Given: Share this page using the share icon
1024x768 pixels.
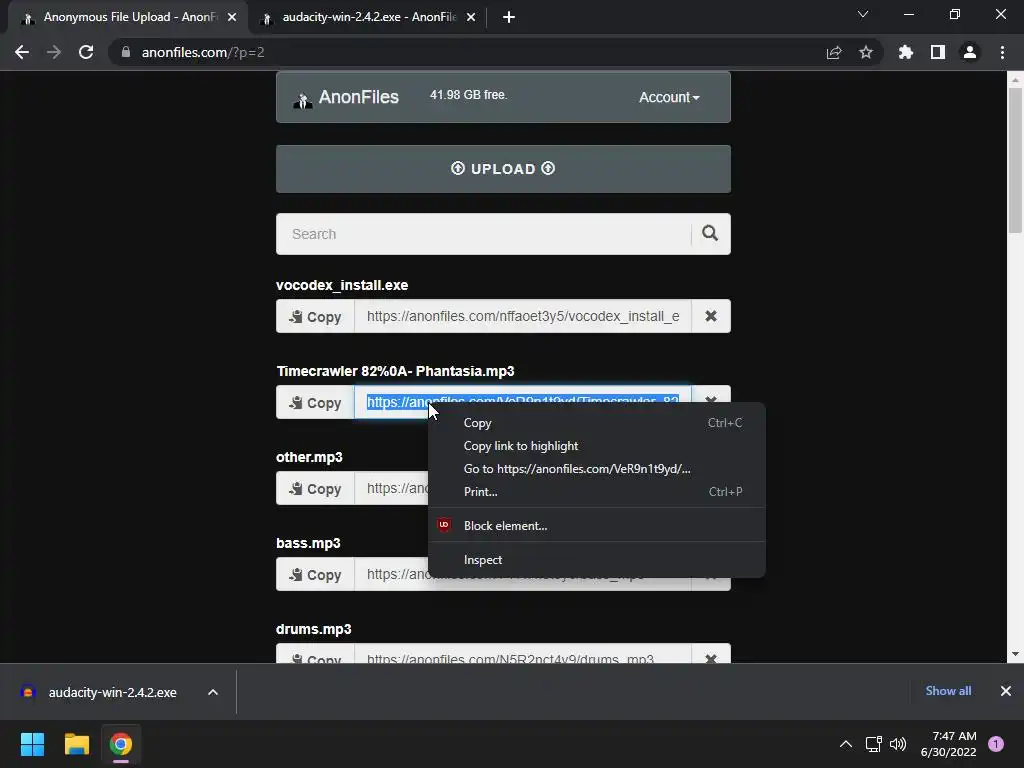Looking at the screenshot, I should 834,52.
